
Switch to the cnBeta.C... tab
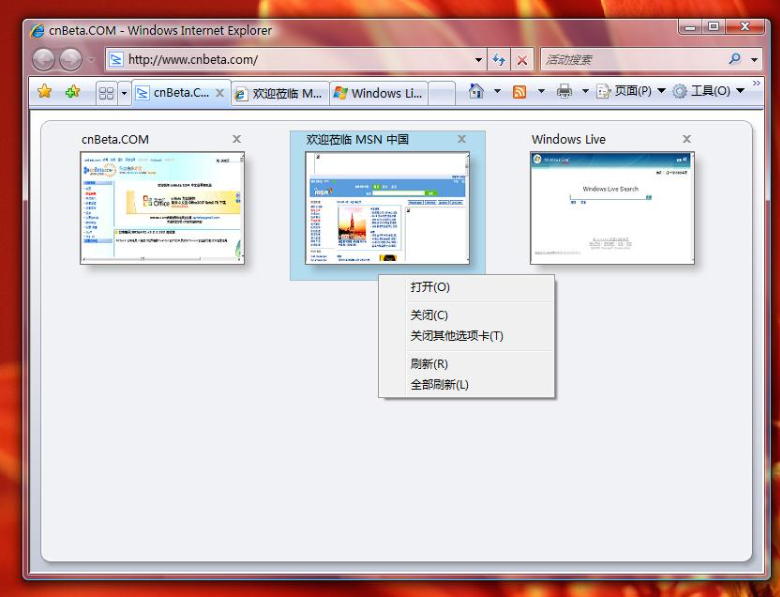click(x=181, y=93)
